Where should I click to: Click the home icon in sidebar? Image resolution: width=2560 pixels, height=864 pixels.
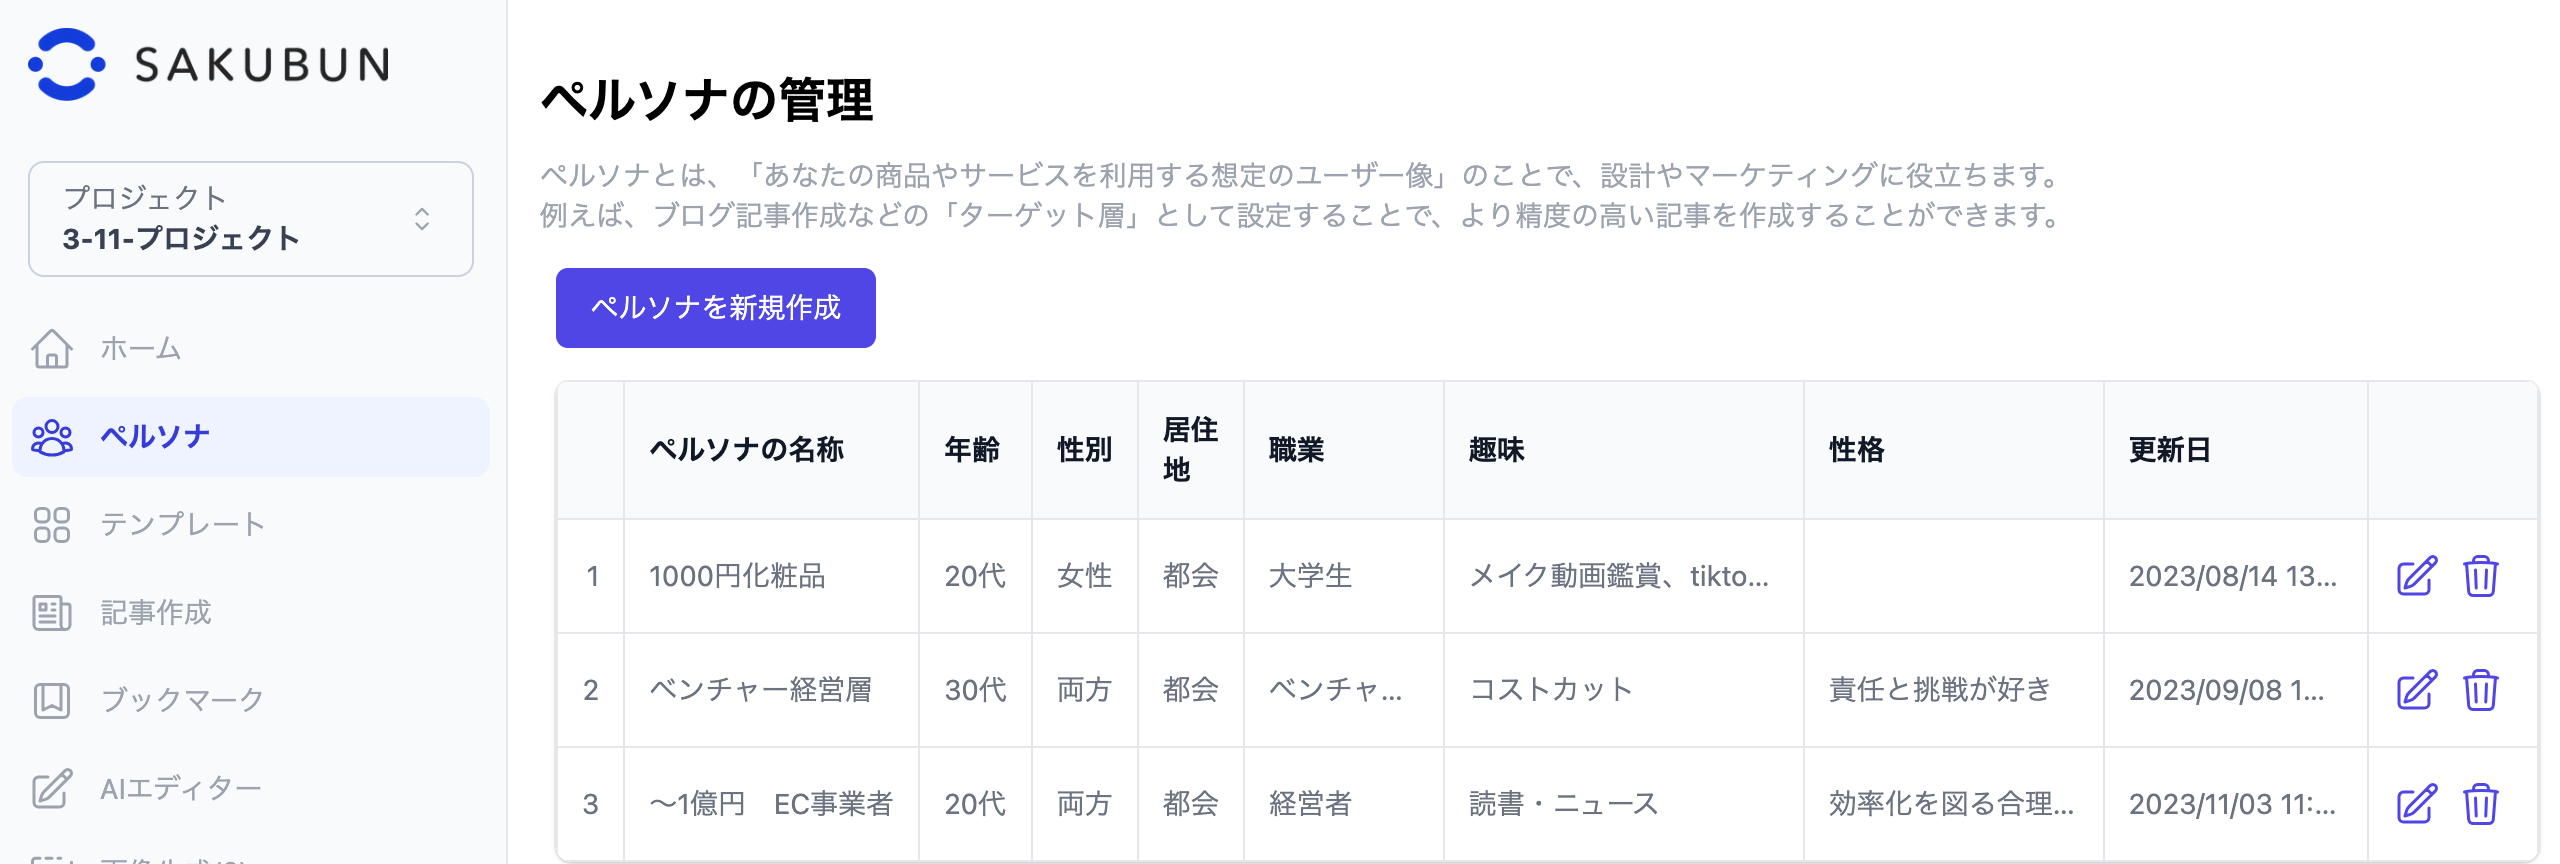tap(52, 349)
